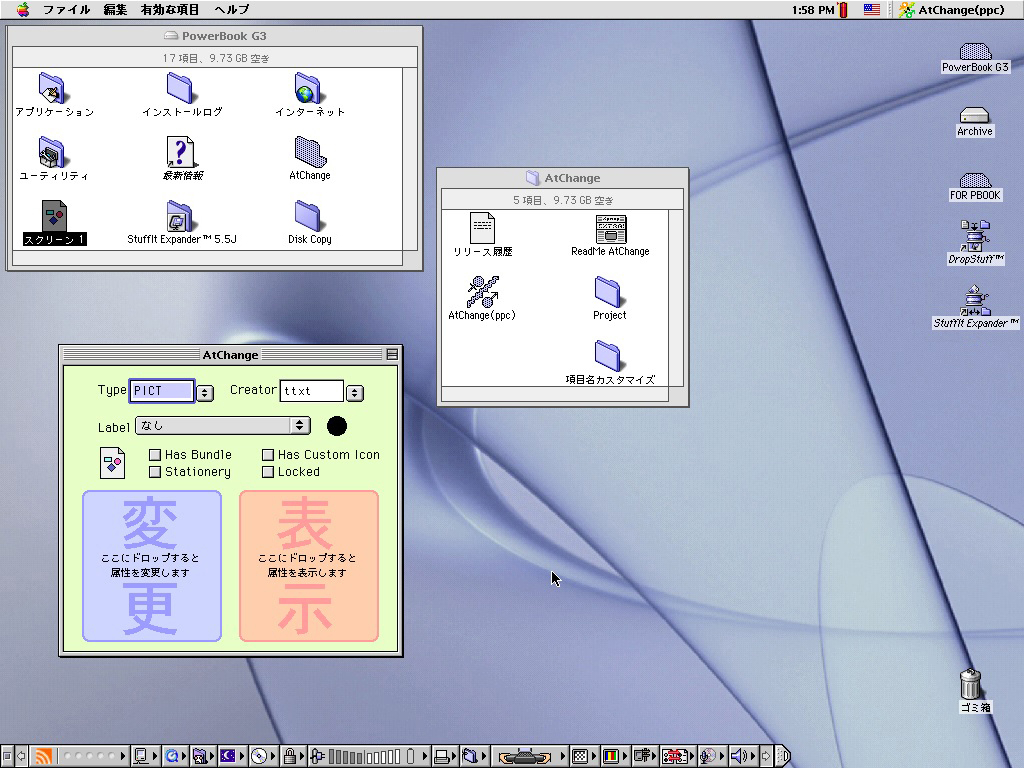
Task: Open the US flag keyboard menu
Action: point(872,10)
